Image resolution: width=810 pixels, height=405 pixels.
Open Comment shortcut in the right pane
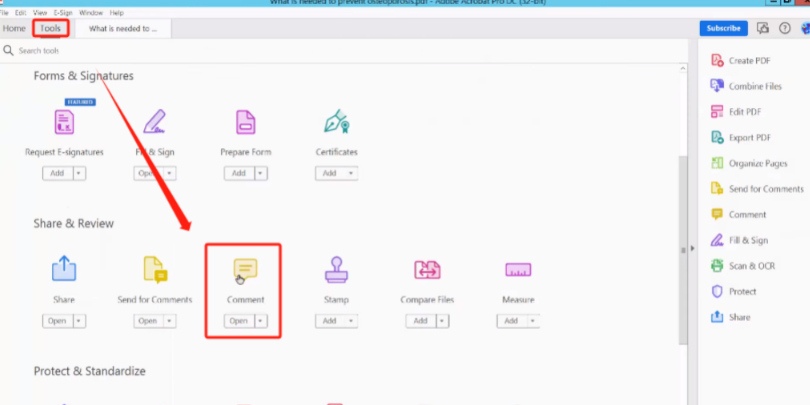739,214
